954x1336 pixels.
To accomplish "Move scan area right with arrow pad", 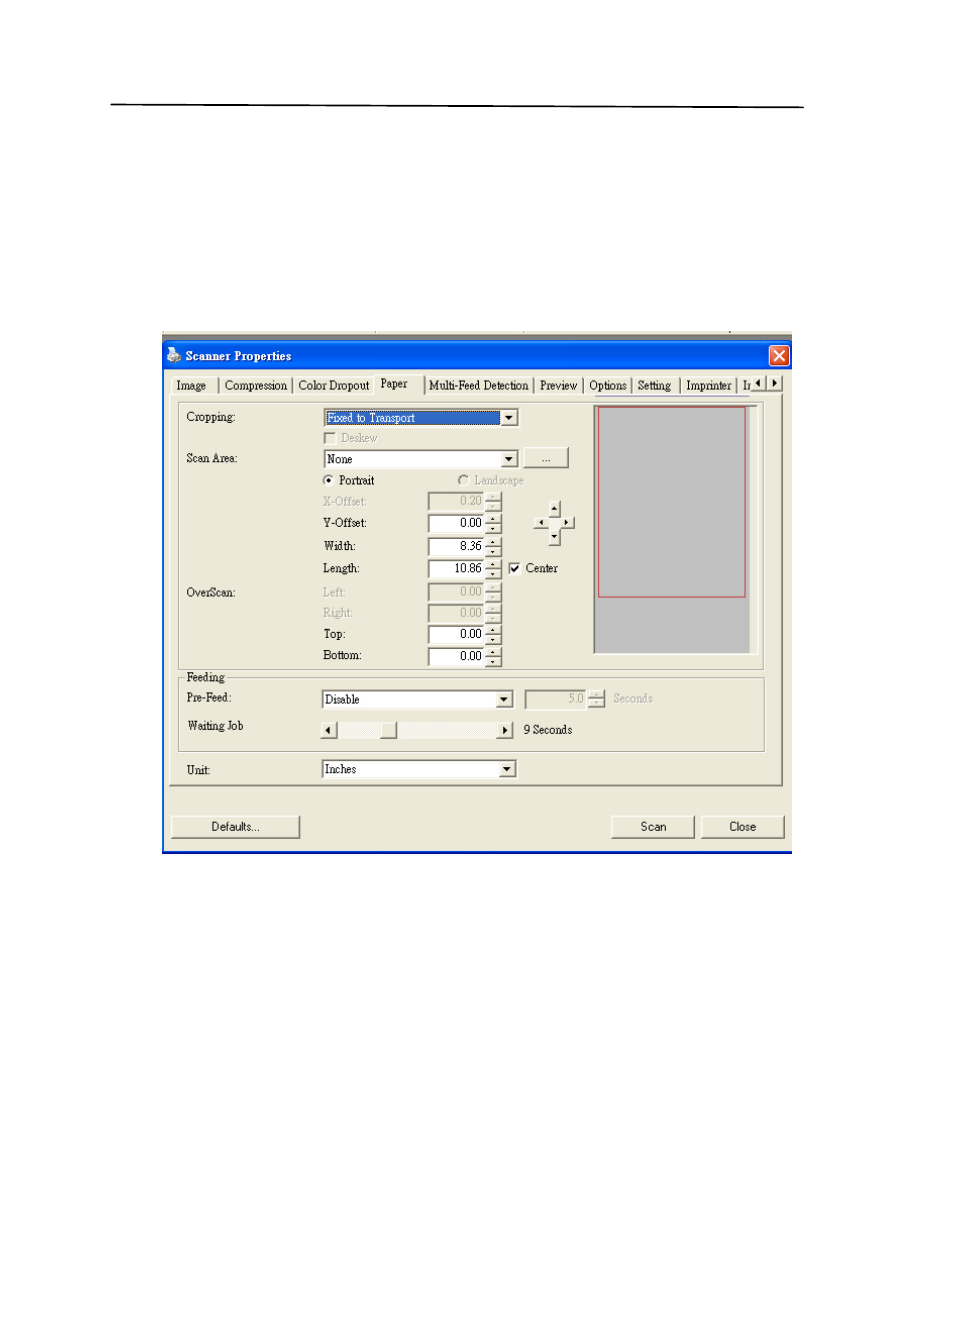I will pos(567,523).
